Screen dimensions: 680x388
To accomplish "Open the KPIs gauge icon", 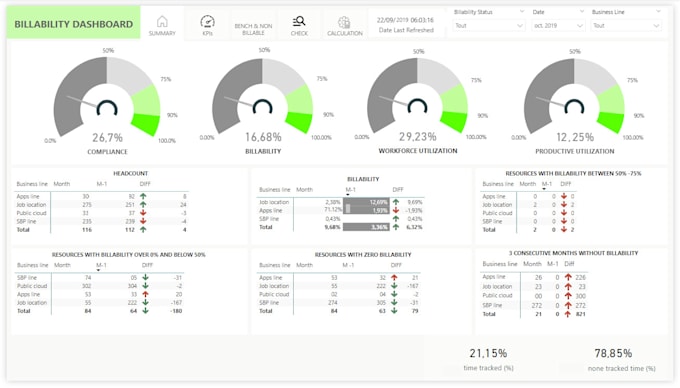I will pos(207,22).
